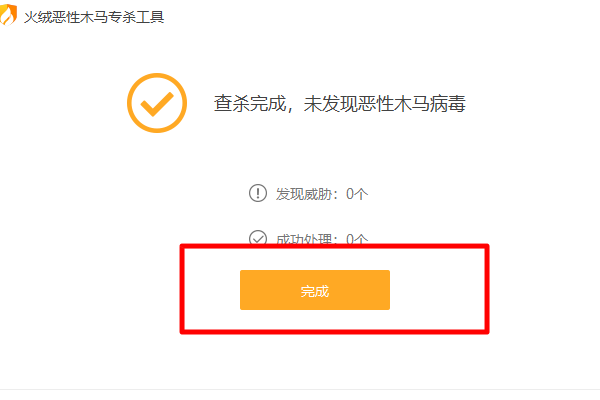The image size is (600, 400).
Task: Click blank space left of 完成 inside red box
Action: 211,290
